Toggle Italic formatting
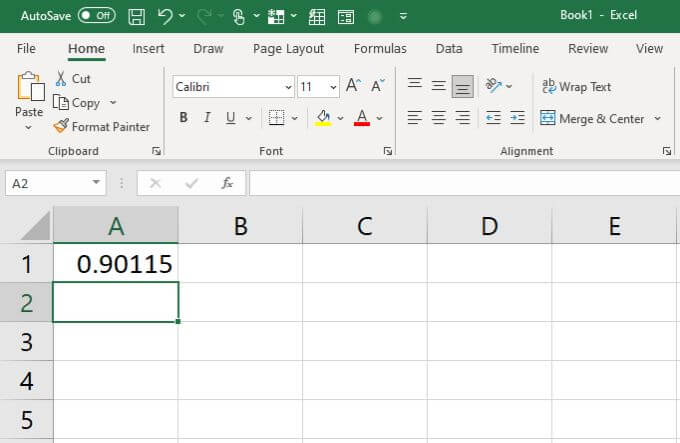680x443 pixels. (x=207, y=117)
